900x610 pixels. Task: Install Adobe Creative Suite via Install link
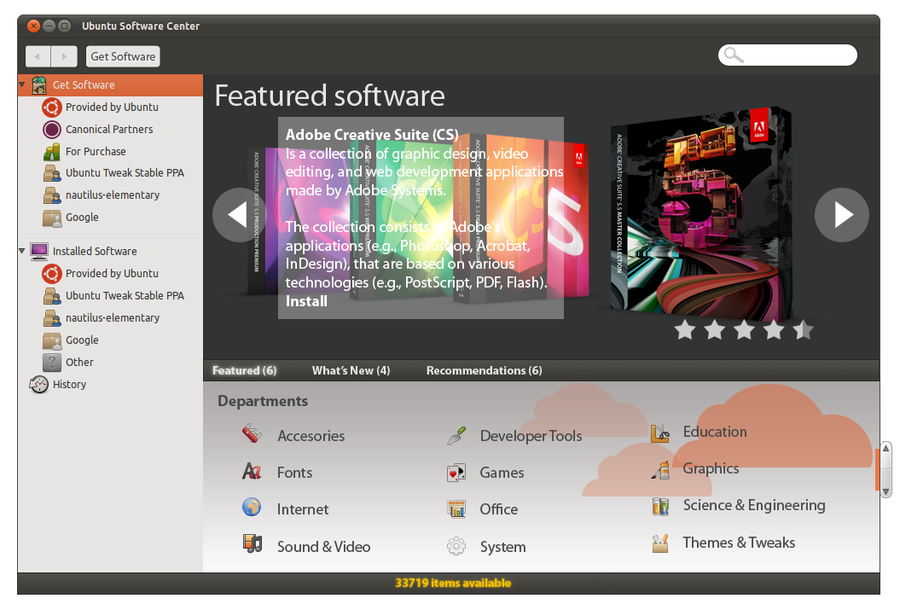click(307, 301)
